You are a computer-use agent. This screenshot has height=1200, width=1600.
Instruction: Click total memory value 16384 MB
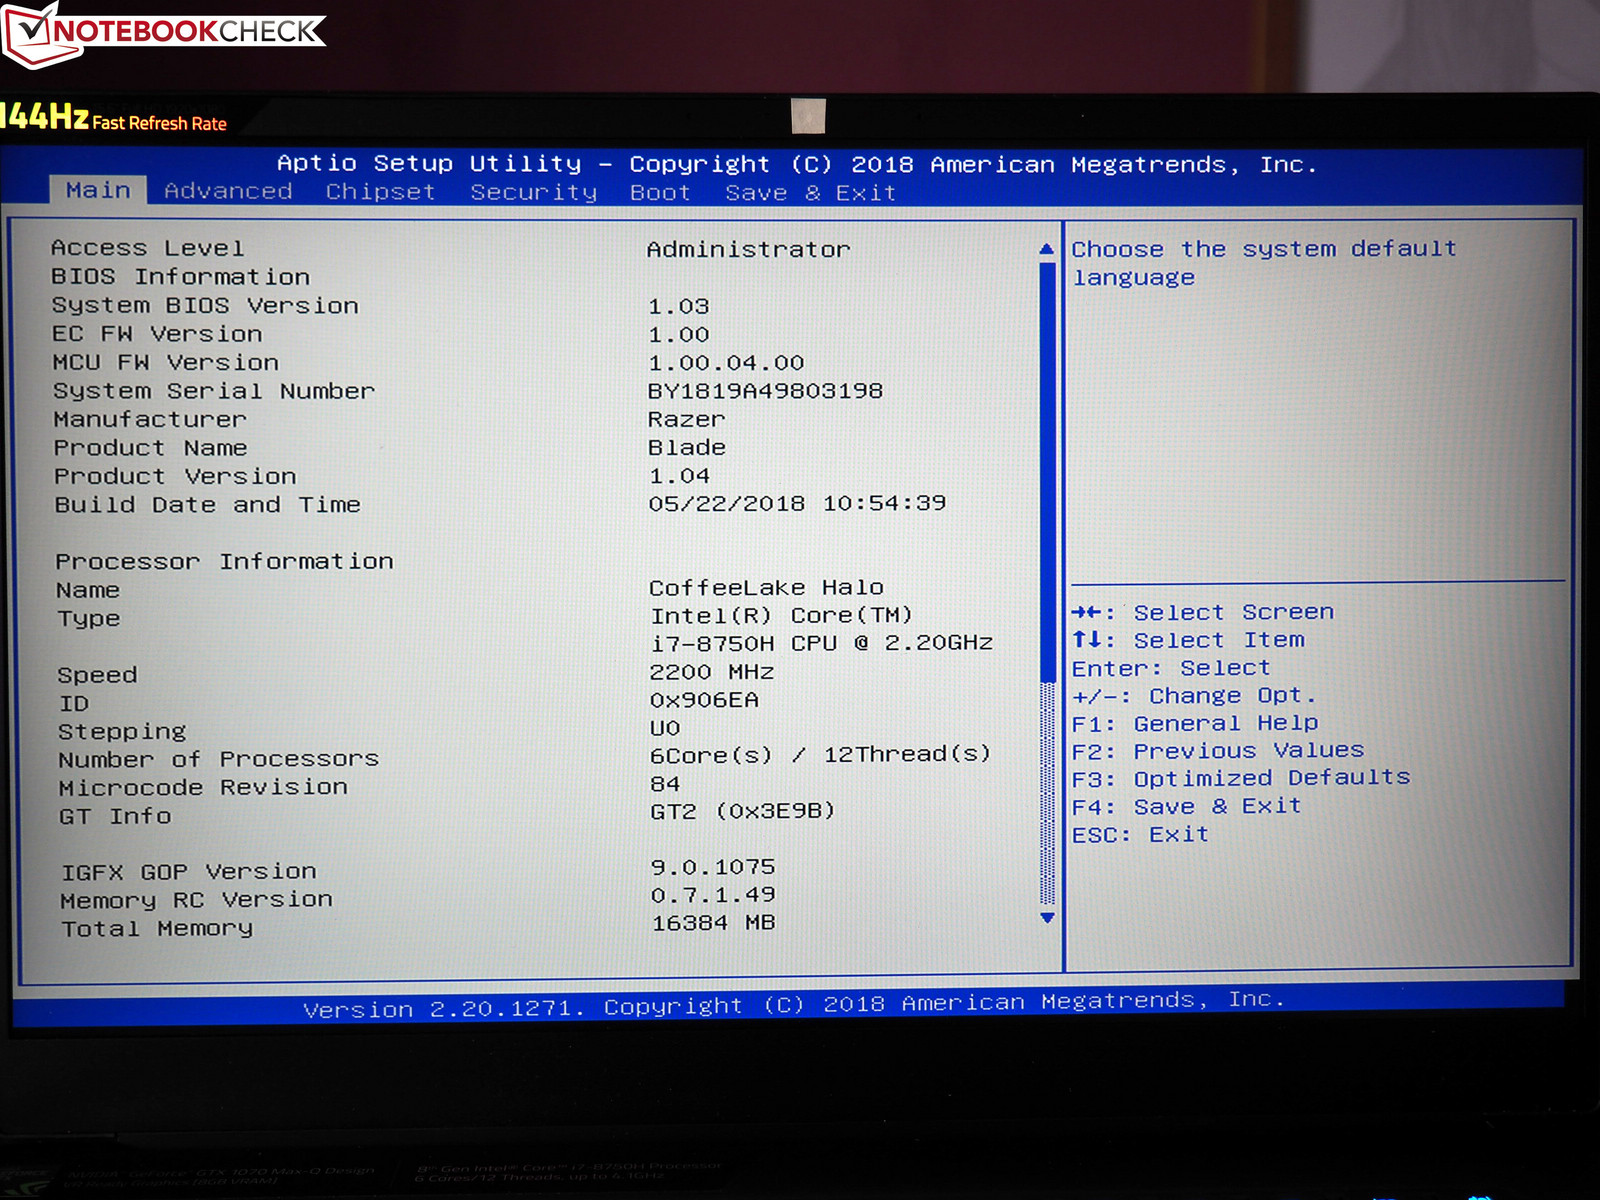(x=714, y=923)
